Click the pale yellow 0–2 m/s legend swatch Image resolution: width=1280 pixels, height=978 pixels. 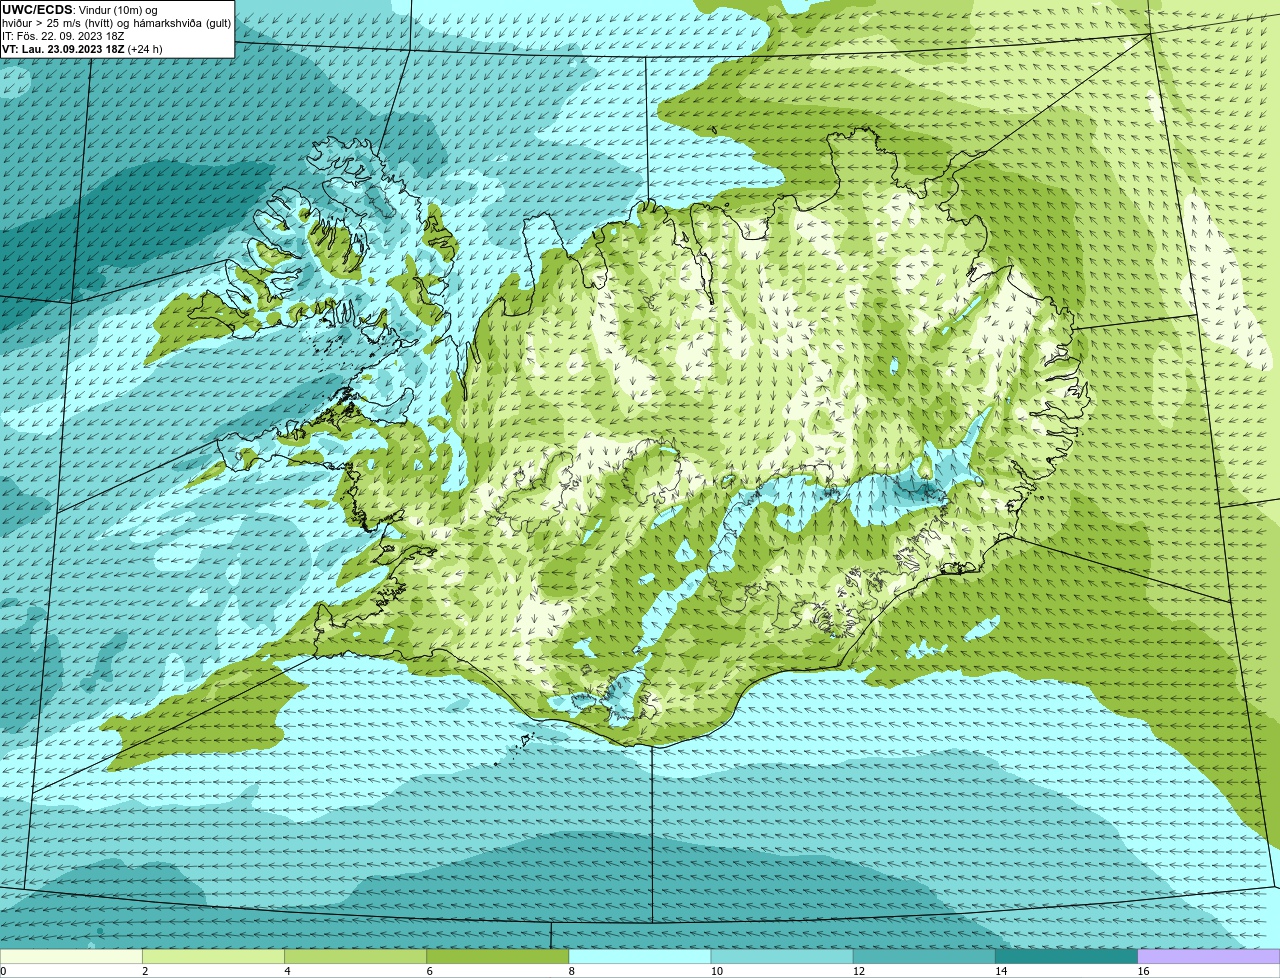[x=71, y=957]
